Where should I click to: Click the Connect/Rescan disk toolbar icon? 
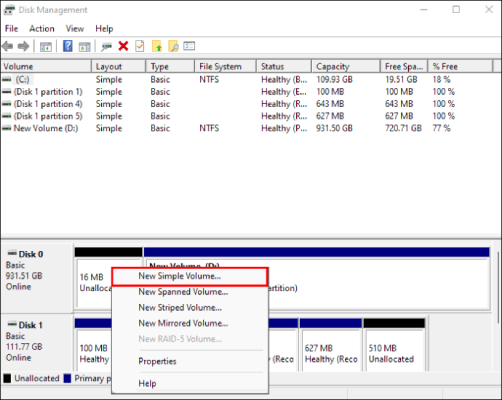coord(106,46)
